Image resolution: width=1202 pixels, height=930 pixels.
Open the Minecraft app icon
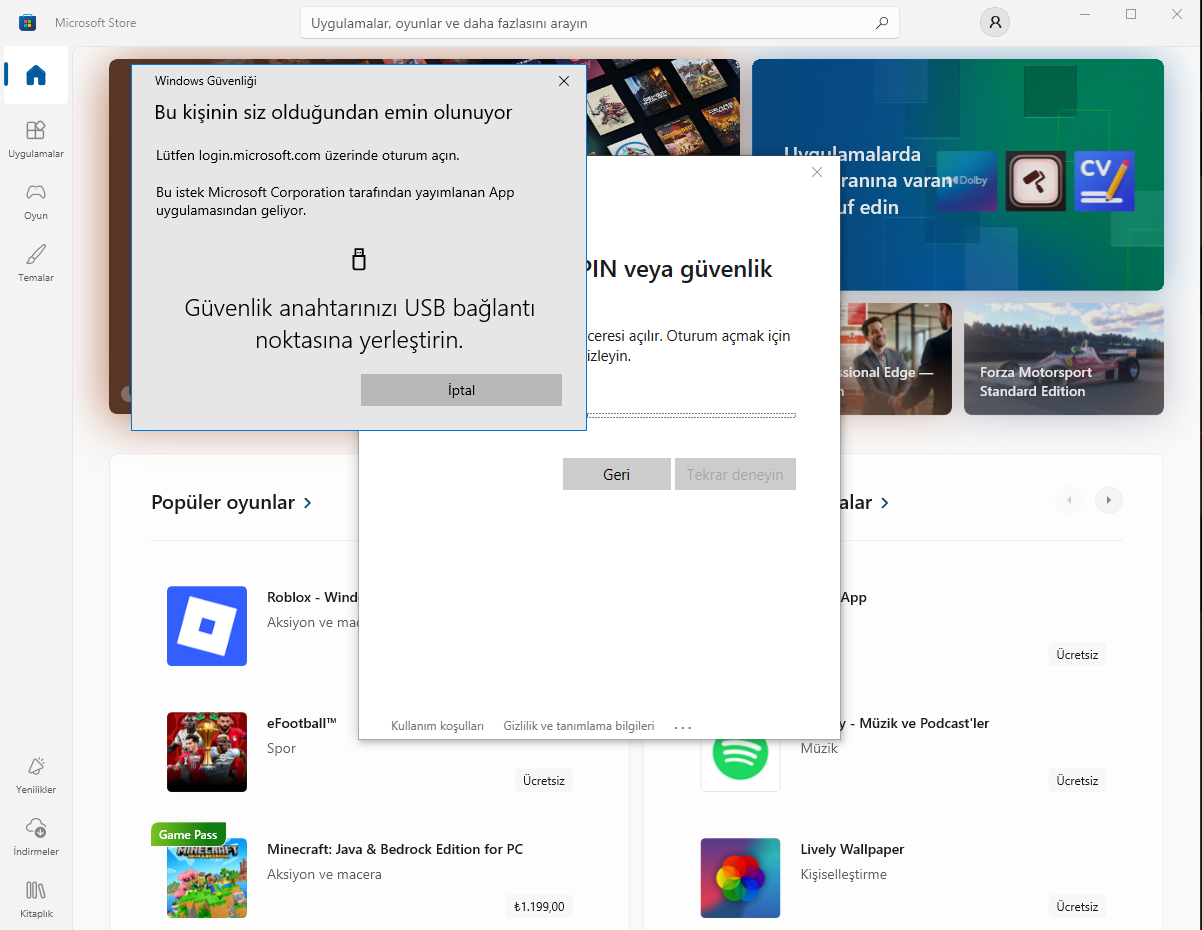click(207, 878)
